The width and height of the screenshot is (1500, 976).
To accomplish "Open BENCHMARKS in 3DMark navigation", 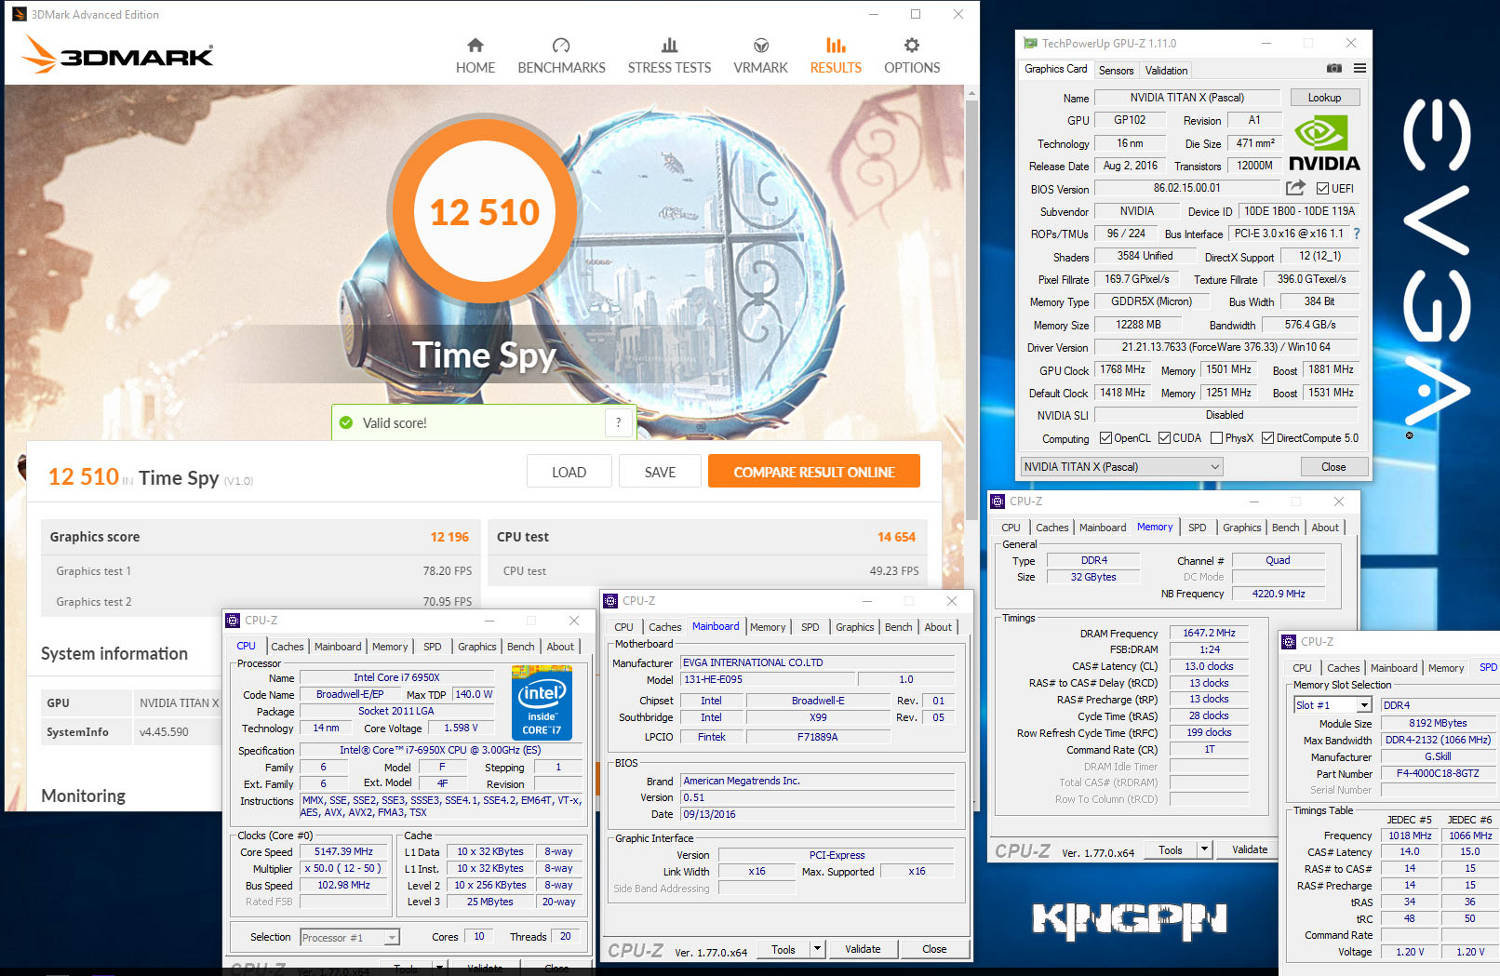I will (561, 56).
